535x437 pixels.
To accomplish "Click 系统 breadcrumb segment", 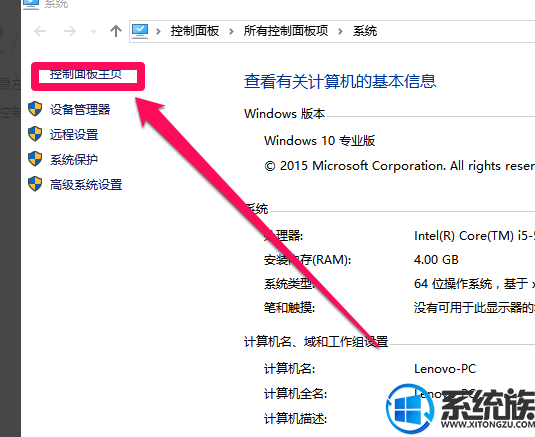I will (x=365, y=31).
